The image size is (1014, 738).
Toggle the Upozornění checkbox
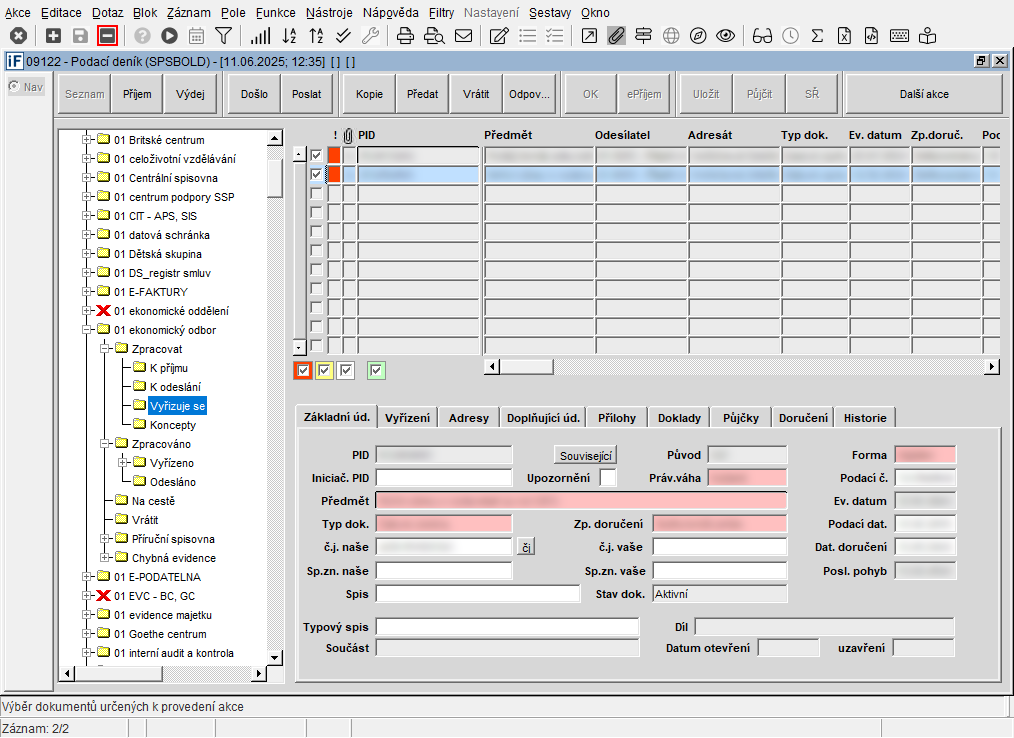608,478
